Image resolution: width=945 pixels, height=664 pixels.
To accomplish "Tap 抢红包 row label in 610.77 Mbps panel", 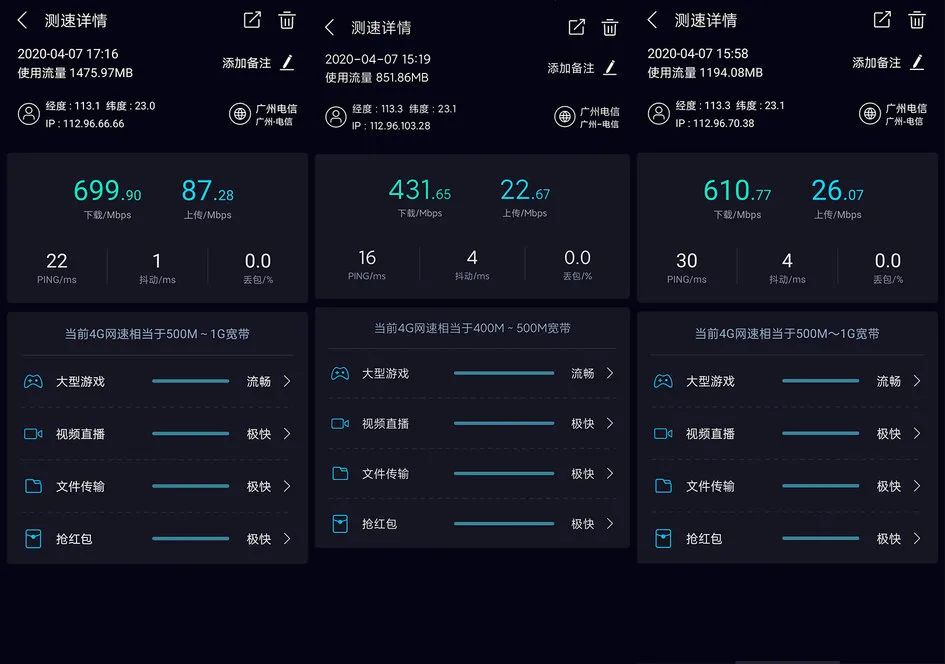I will (704, 539).
